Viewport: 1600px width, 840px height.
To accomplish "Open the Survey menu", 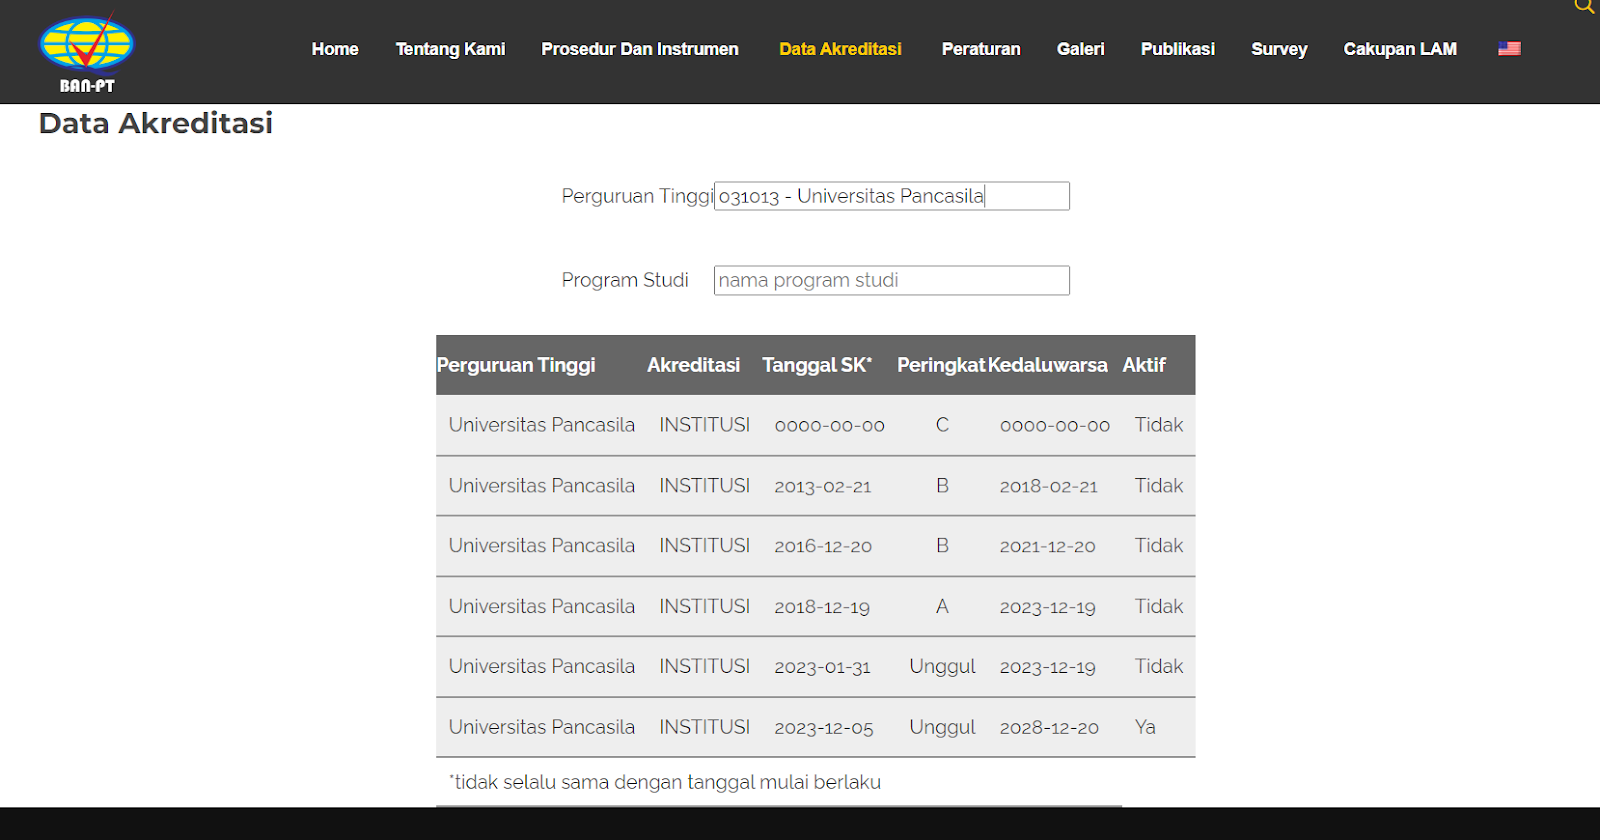I will [x=1279, y=49].
